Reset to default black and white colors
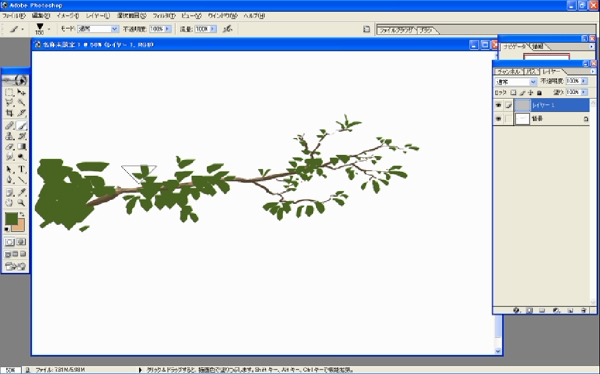Image resolution: width=600 pixels, height=374 pixels. (x=7, y=229)
